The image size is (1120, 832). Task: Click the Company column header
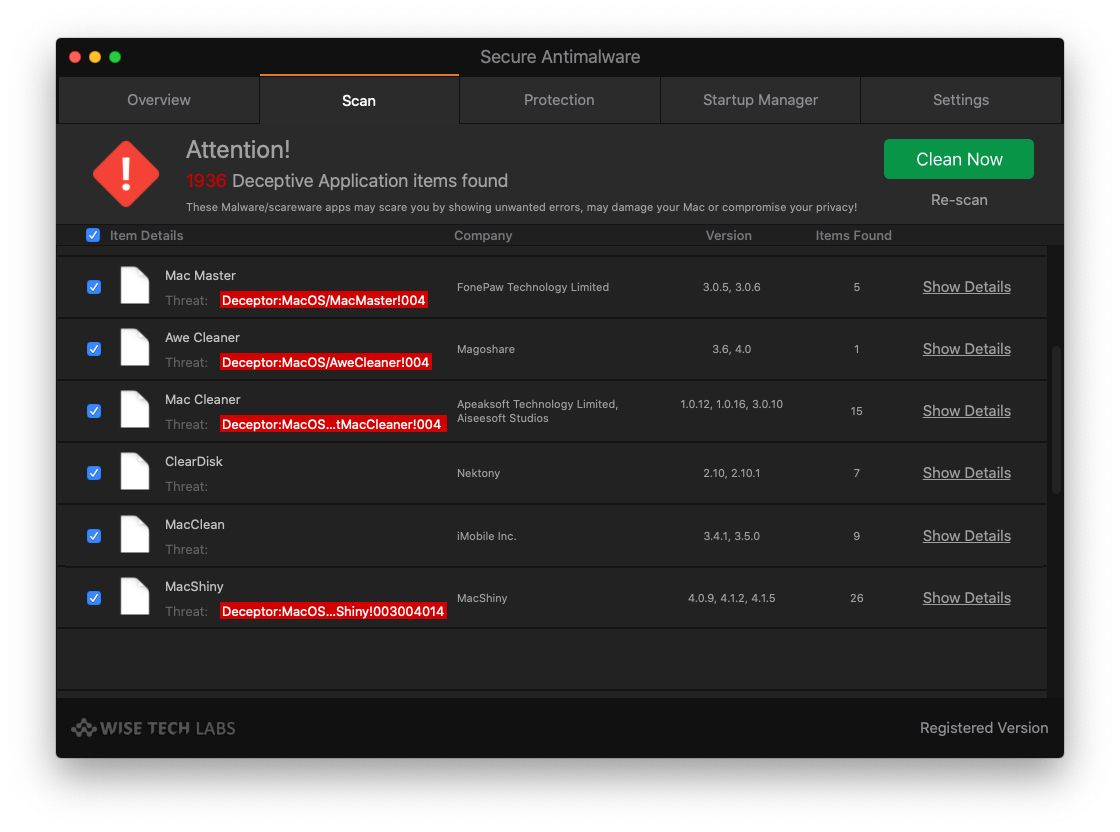483,236
